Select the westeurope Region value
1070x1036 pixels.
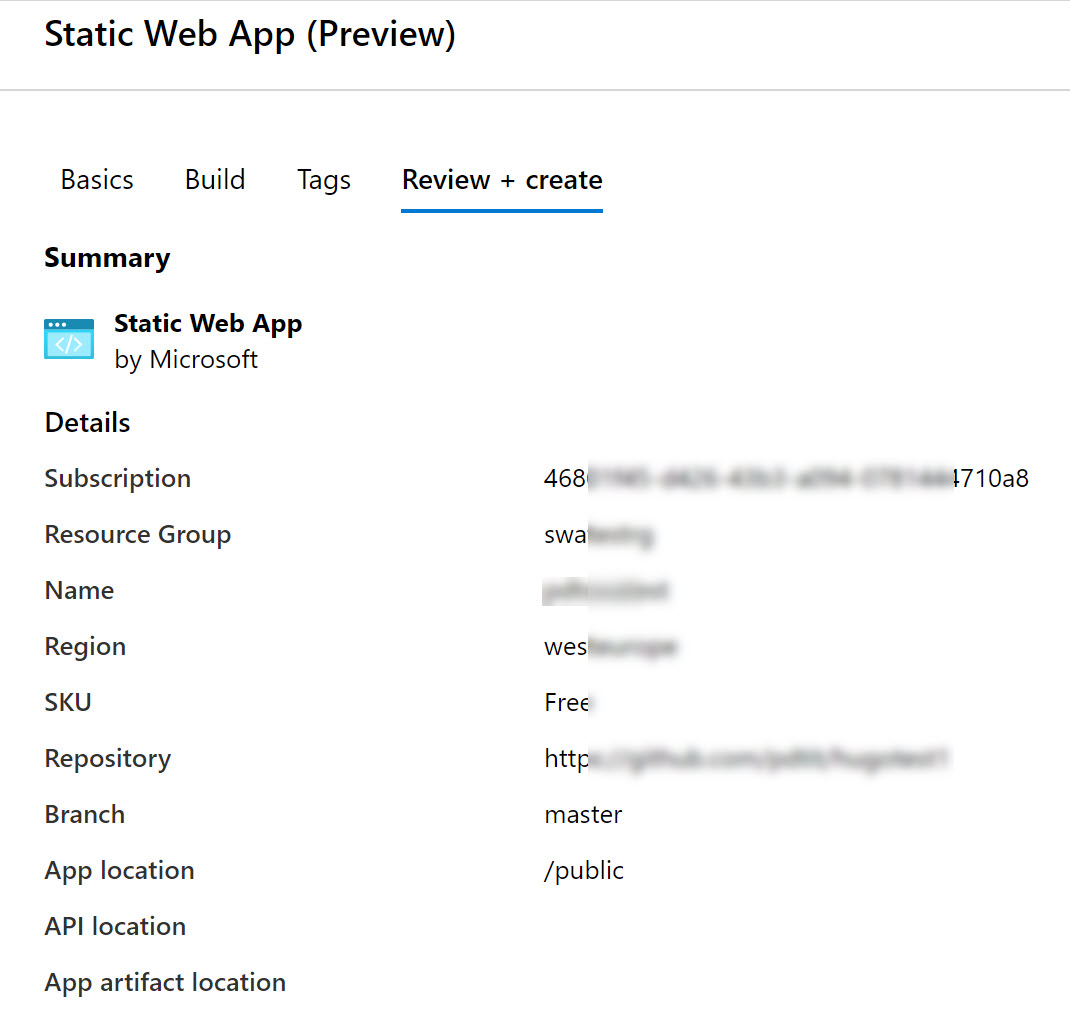click(610, 646)
